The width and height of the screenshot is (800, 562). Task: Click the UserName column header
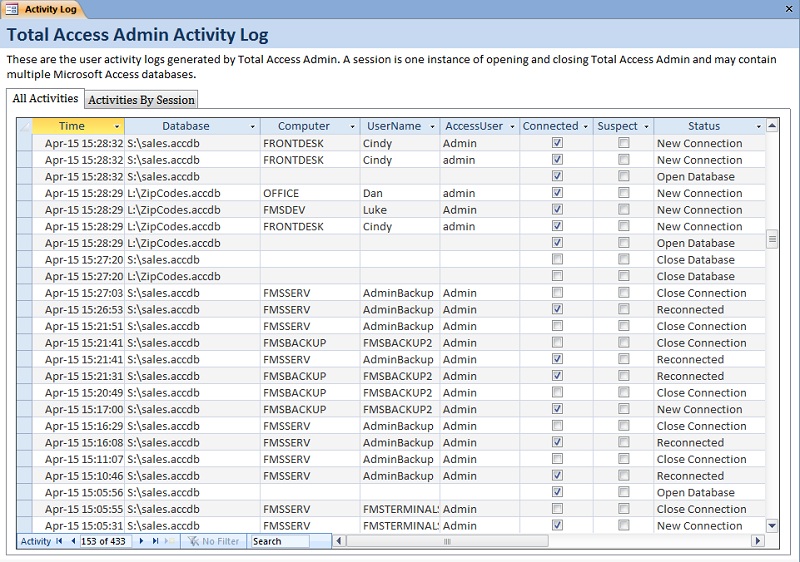click(x=399, y=126)
